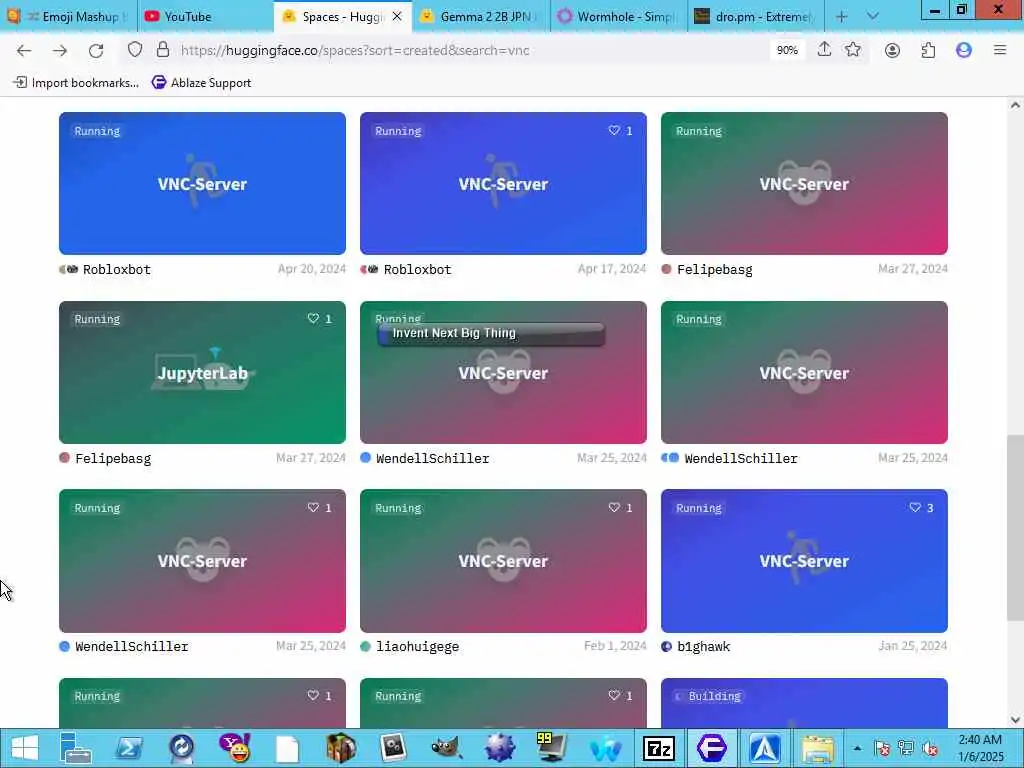Click the liaohuigege author name
Viewport: 1024px width, 768px height.
(417, 647)
